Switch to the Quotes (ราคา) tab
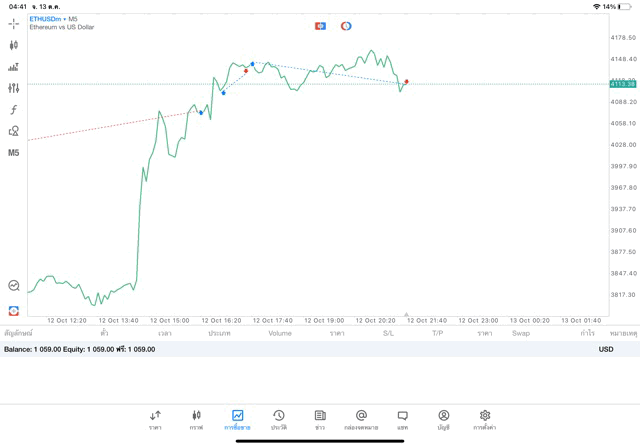The height and width of the screenshot is (447, 640). tap(155, 420)
